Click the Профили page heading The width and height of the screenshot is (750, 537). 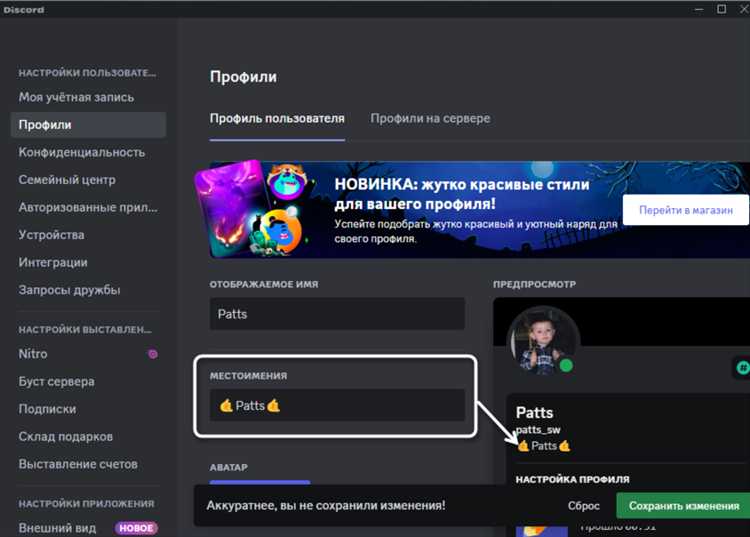(x=243, y=77)
